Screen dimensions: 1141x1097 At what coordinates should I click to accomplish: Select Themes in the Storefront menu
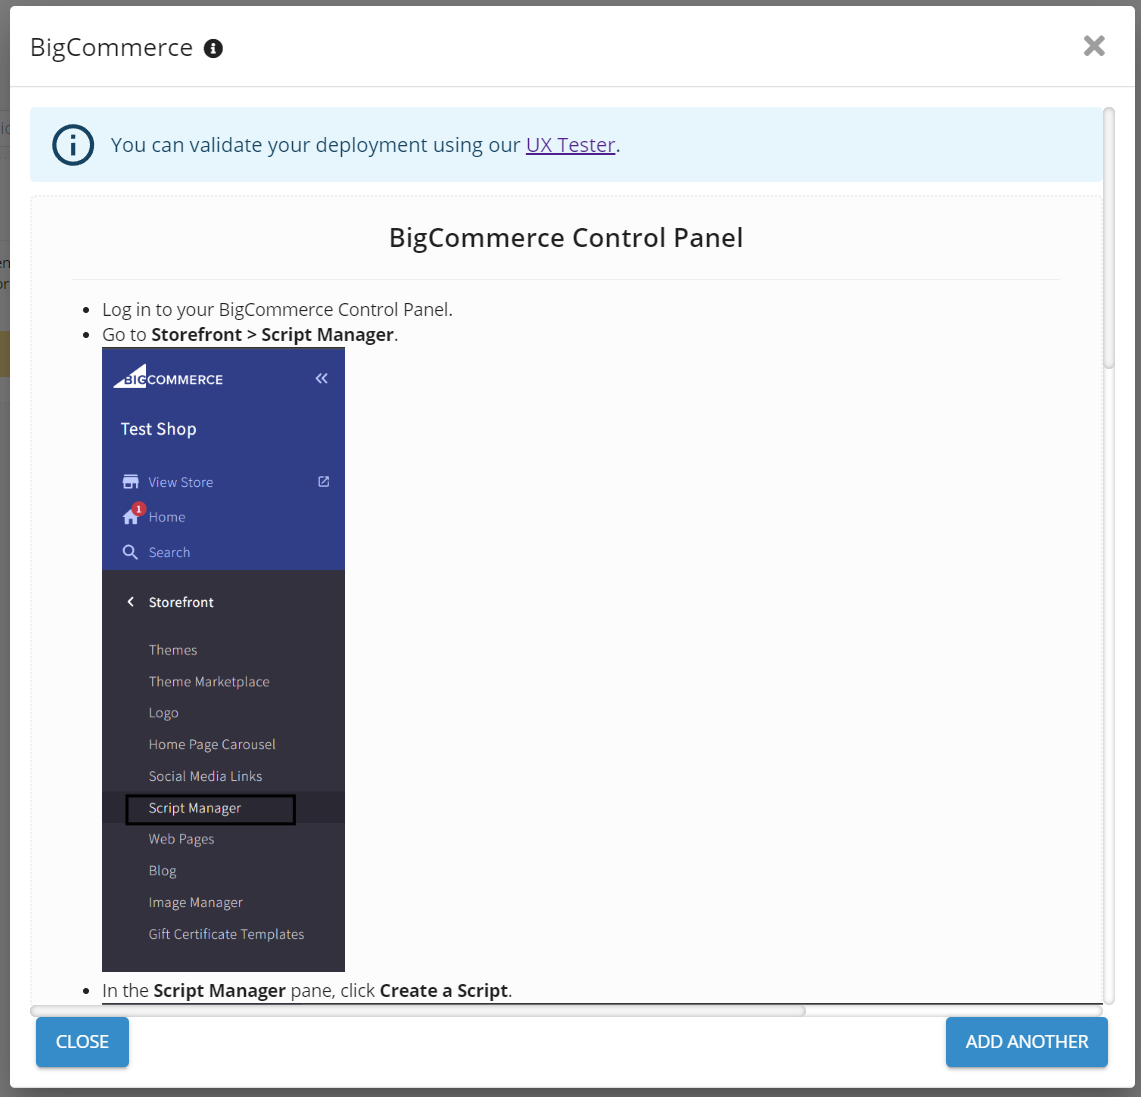point(173,650)
